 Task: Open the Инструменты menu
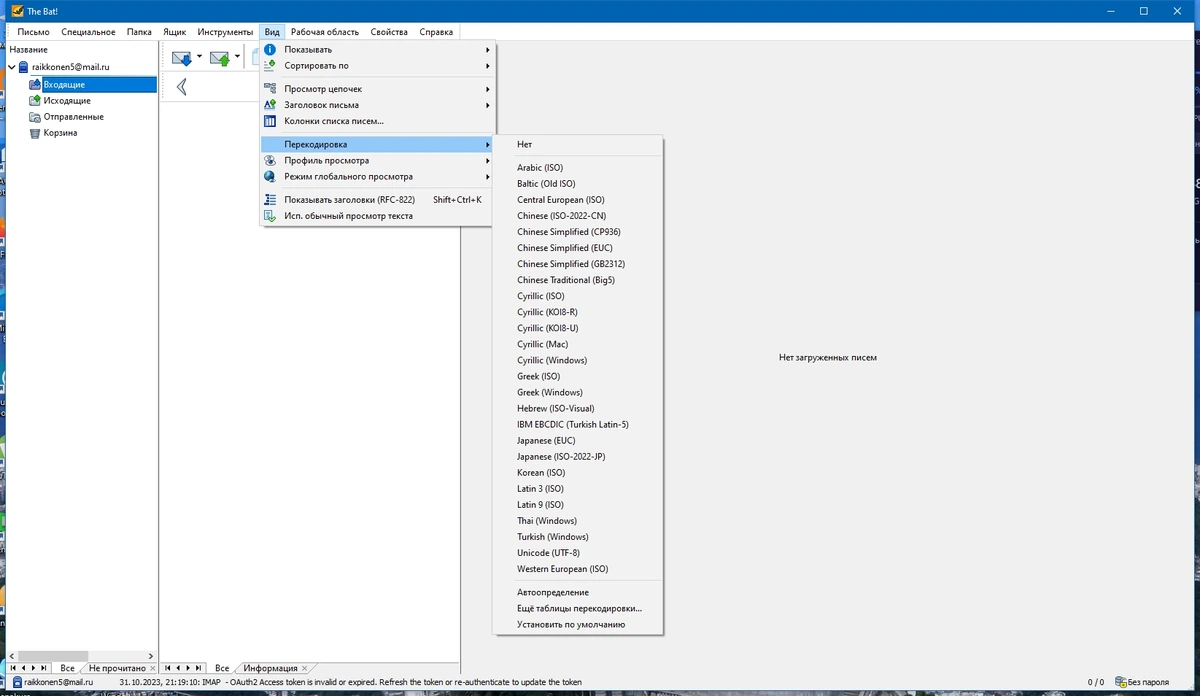point(225,32)
